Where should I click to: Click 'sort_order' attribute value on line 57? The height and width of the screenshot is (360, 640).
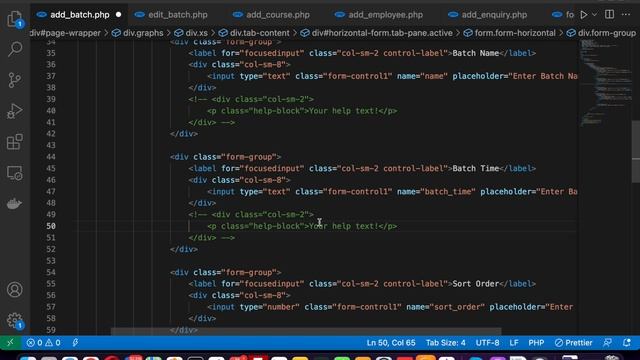click(457, 307)
